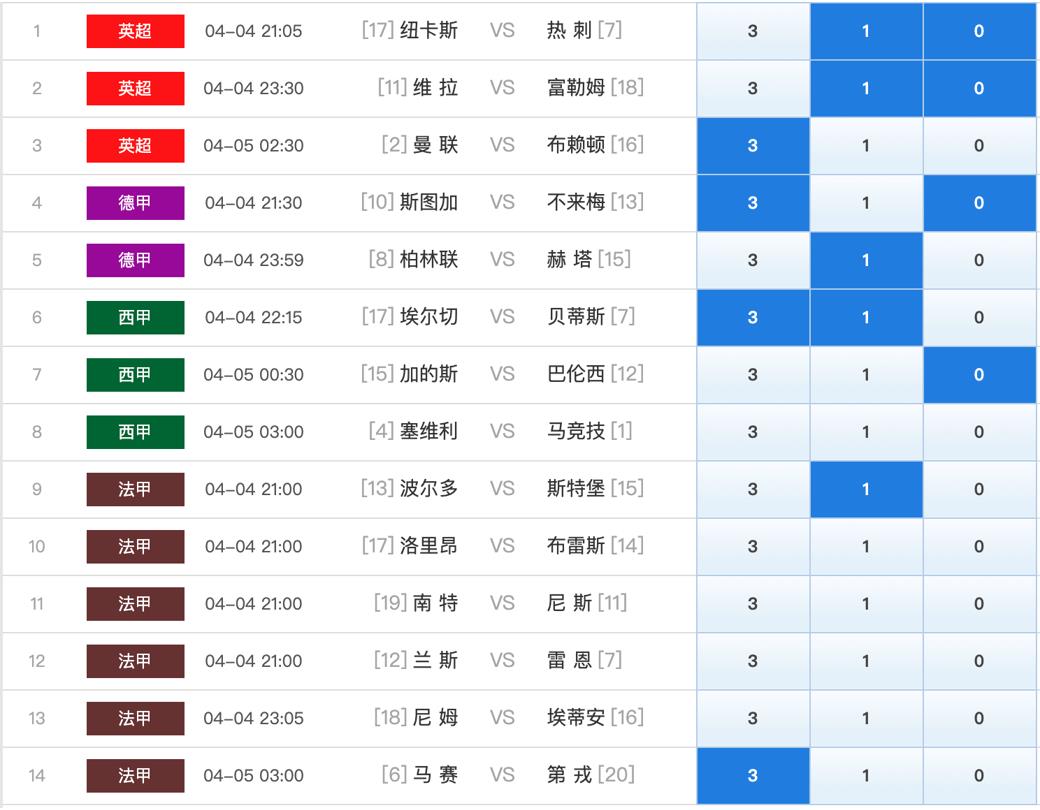Screen dimensions: 1040x810
Task: Open away team 巴伦西 link
Action: pyautogui.click(x=576, y=374)
